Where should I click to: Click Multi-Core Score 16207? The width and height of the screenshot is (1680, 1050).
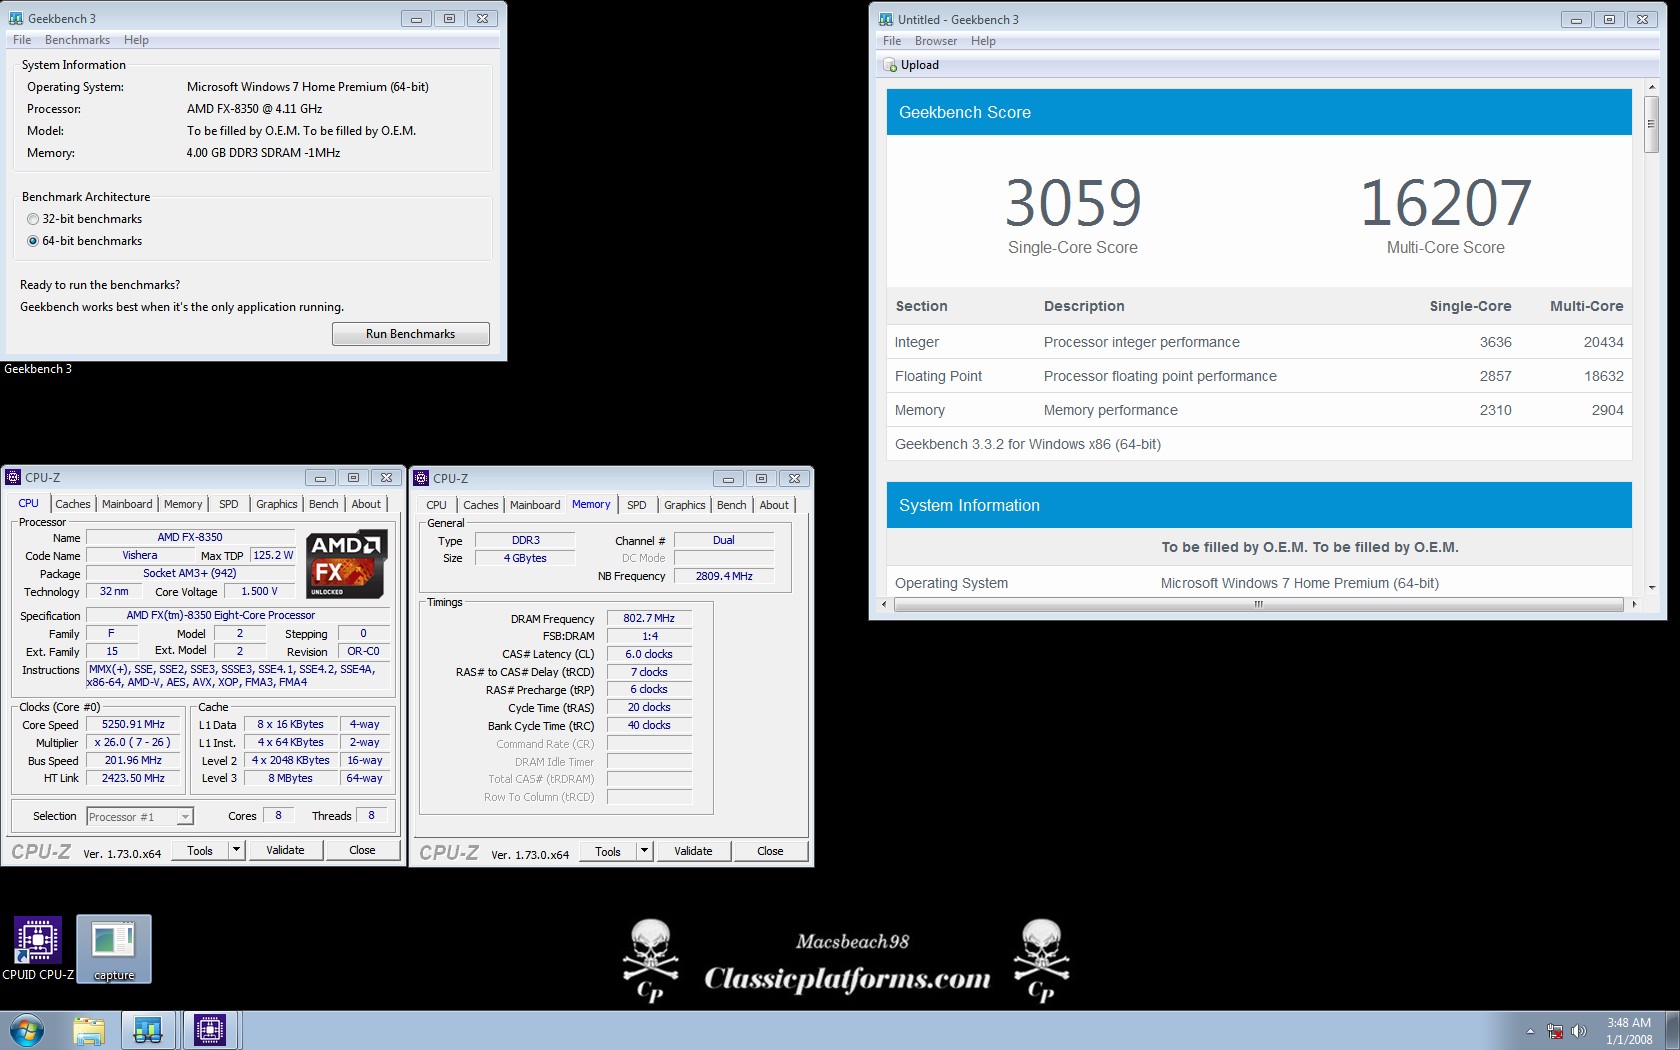(1446, 203)
